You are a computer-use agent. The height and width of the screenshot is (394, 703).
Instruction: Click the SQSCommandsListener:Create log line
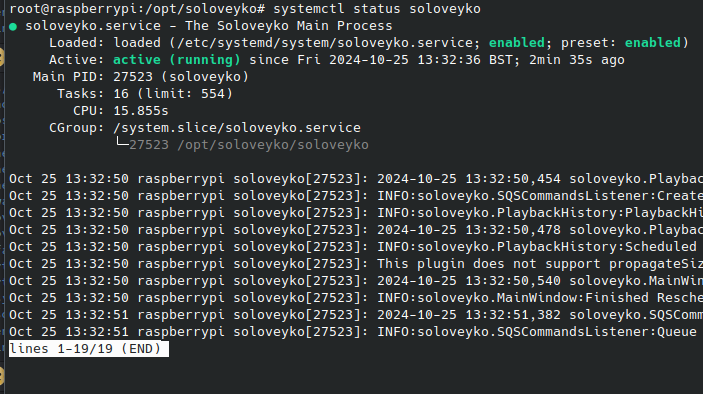click(x=356, y=195)
